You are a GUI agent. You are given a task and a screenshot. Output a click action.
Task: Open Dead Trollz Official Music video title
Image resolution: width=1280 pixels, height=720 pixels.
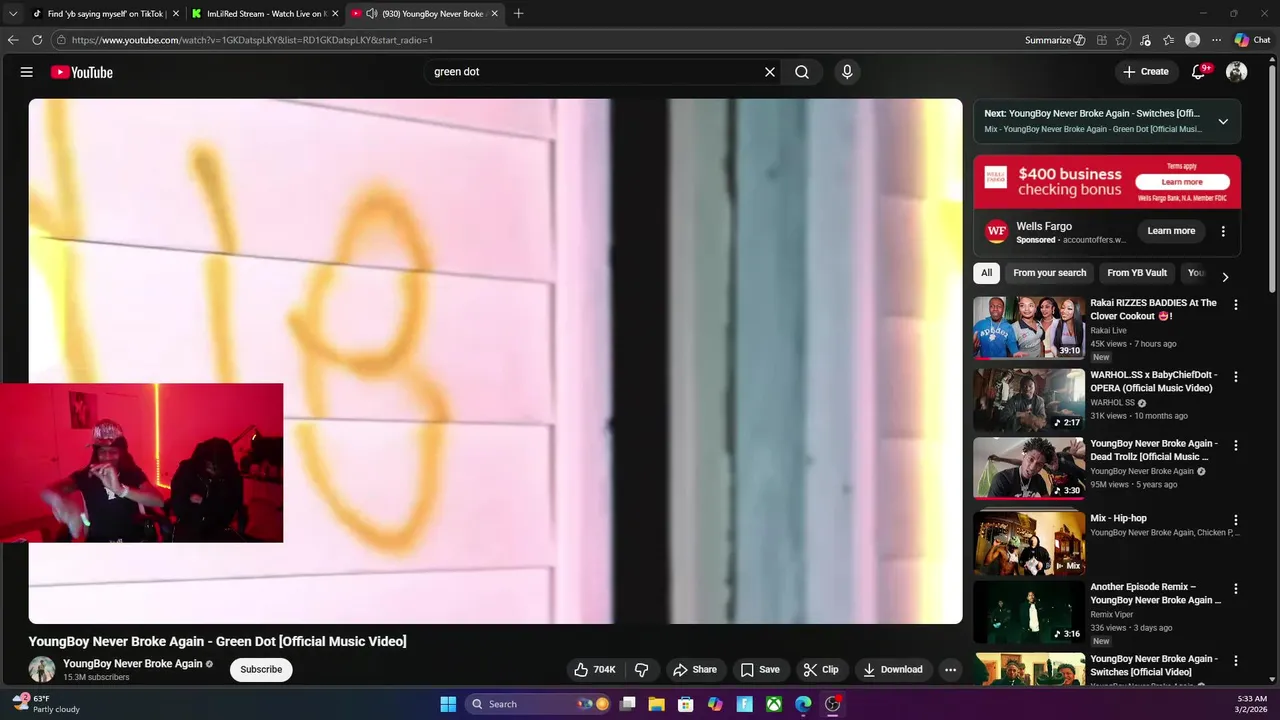tap(1154, 450)
